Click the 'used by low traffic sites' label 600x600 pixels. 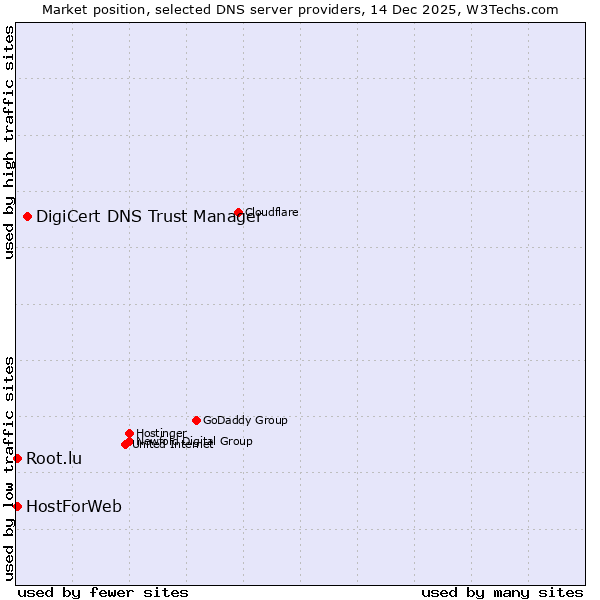point(9,467)
